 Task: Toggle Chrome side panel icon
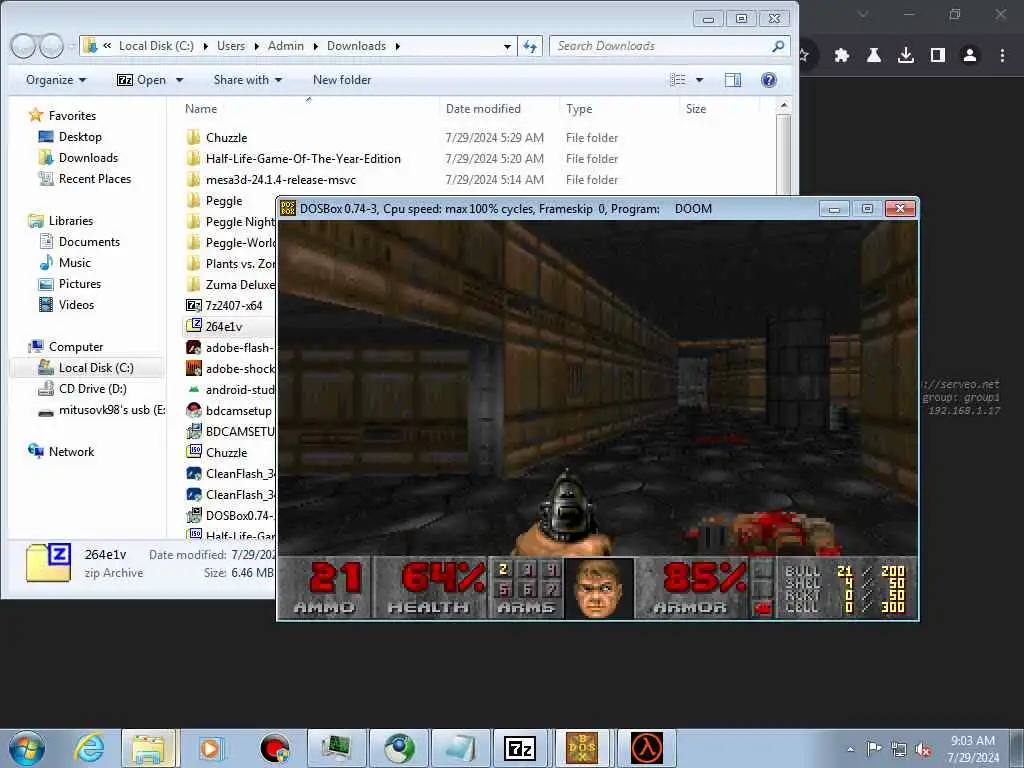click(x=938, y=56)
